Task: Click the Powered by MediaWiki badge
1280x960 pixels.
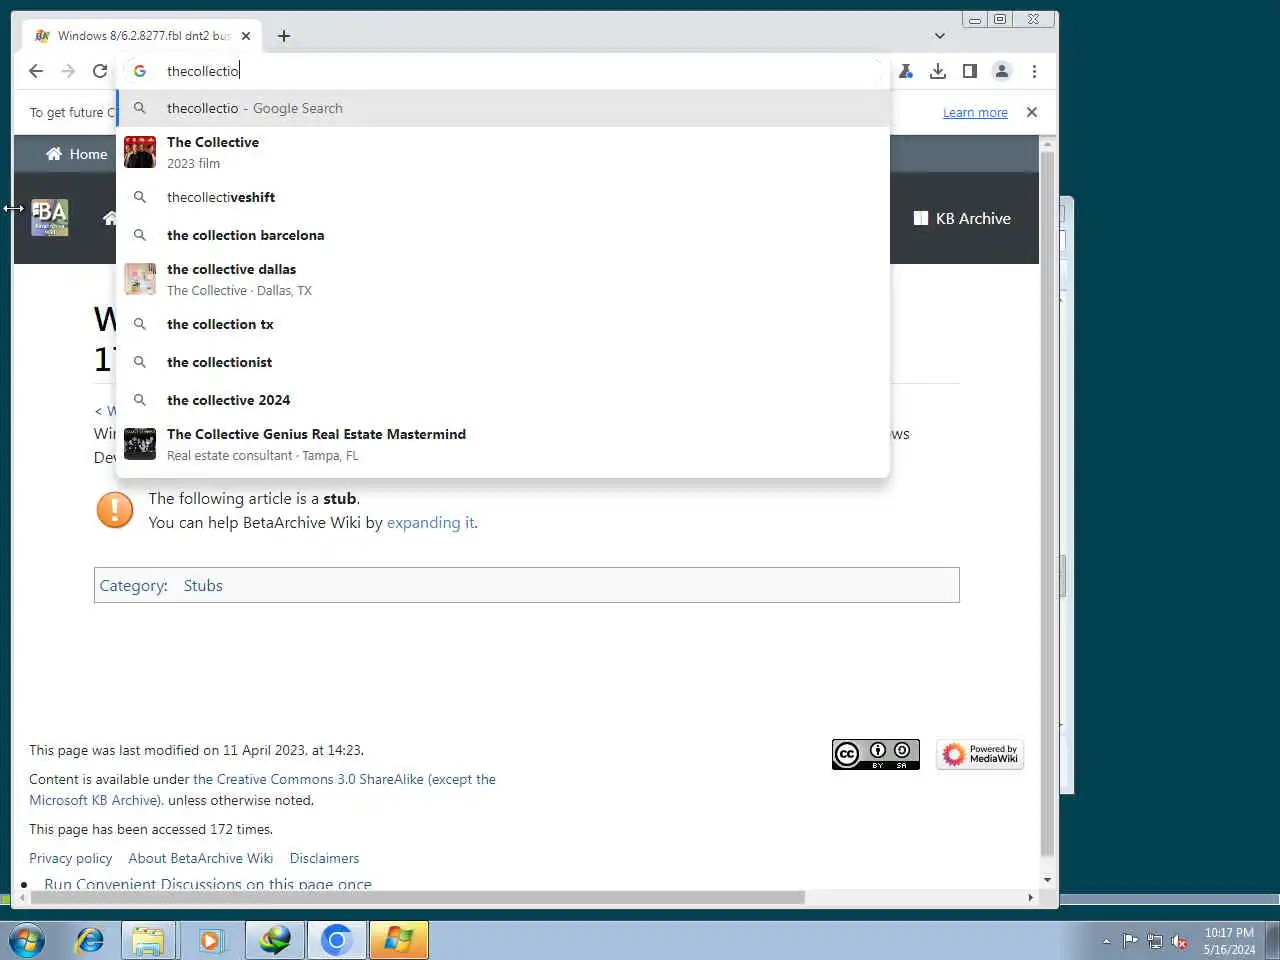Action: (980, 754)
